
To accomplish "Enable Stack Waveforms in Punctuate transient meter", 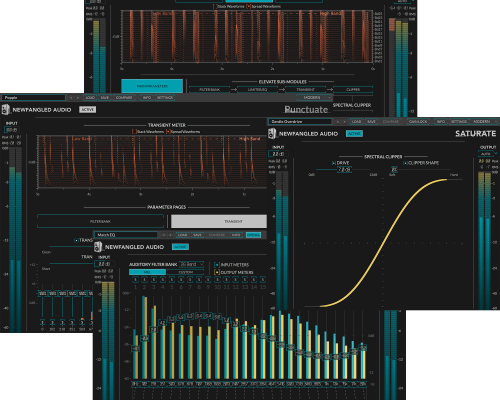I will tap(135, 132).
